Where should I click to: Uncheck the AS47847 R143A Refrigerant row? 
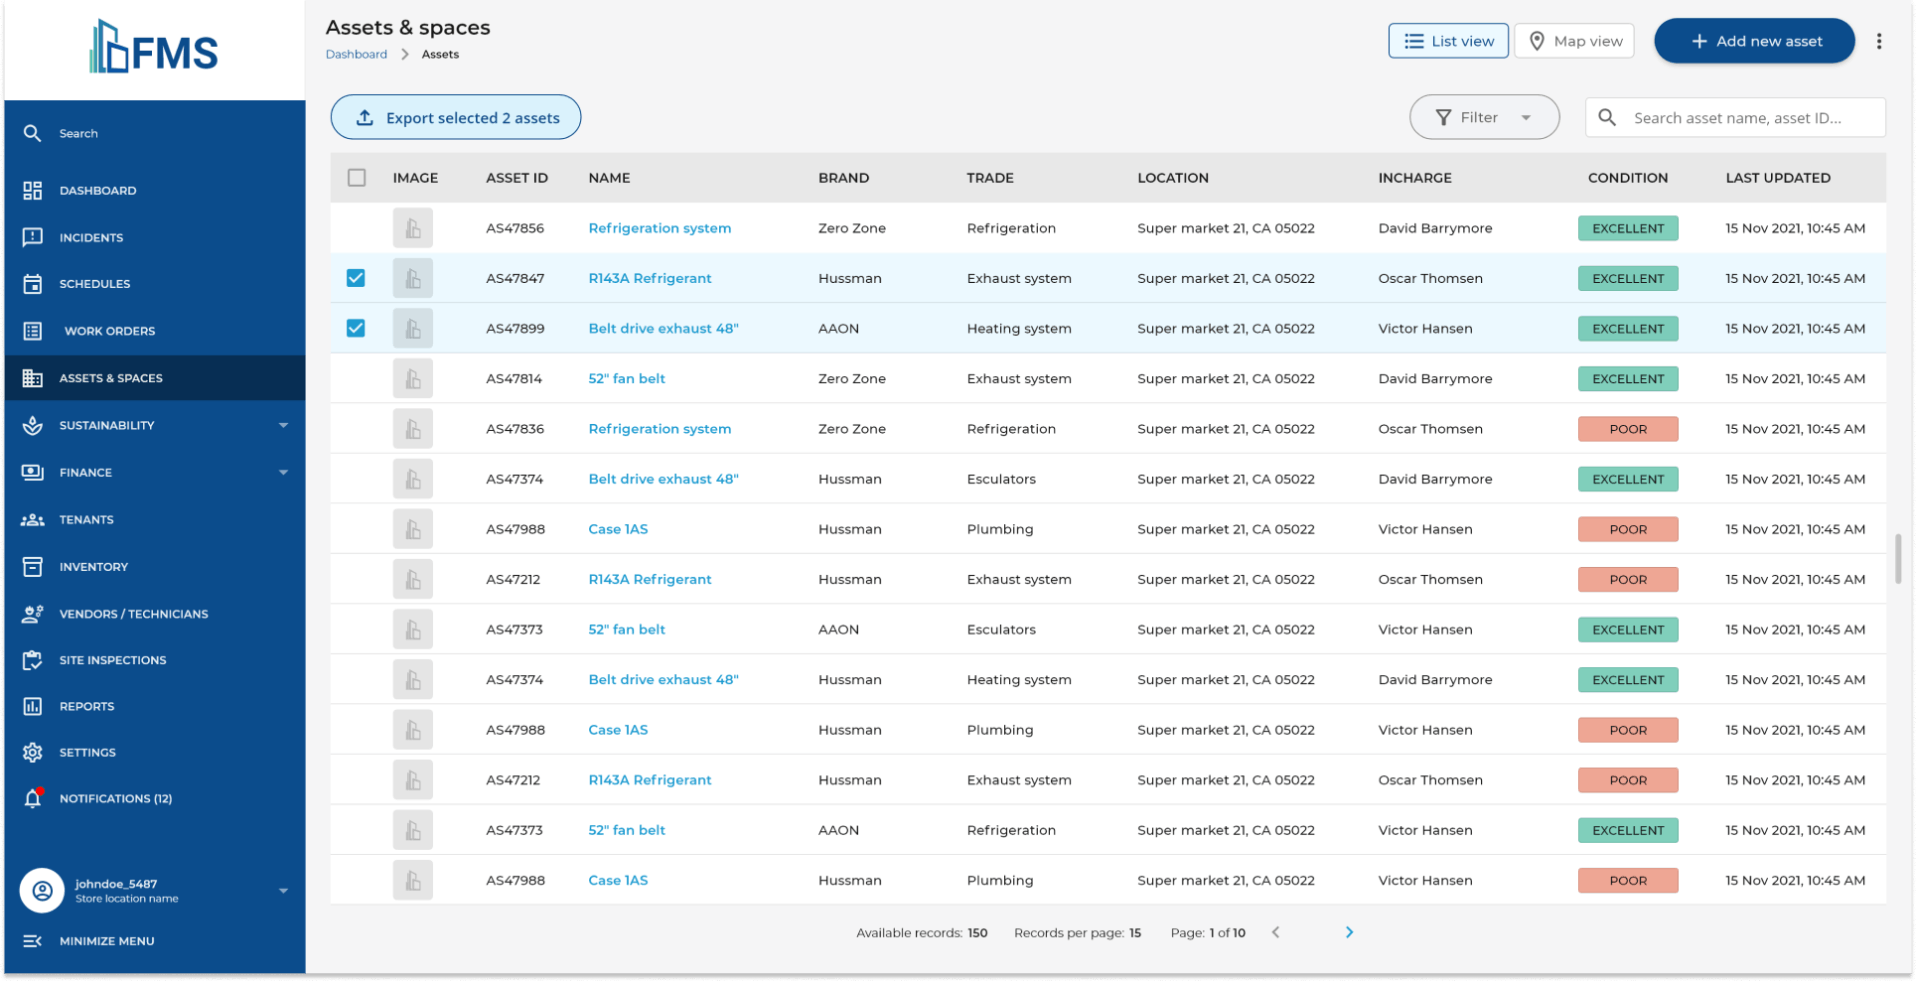pos(356,278)
